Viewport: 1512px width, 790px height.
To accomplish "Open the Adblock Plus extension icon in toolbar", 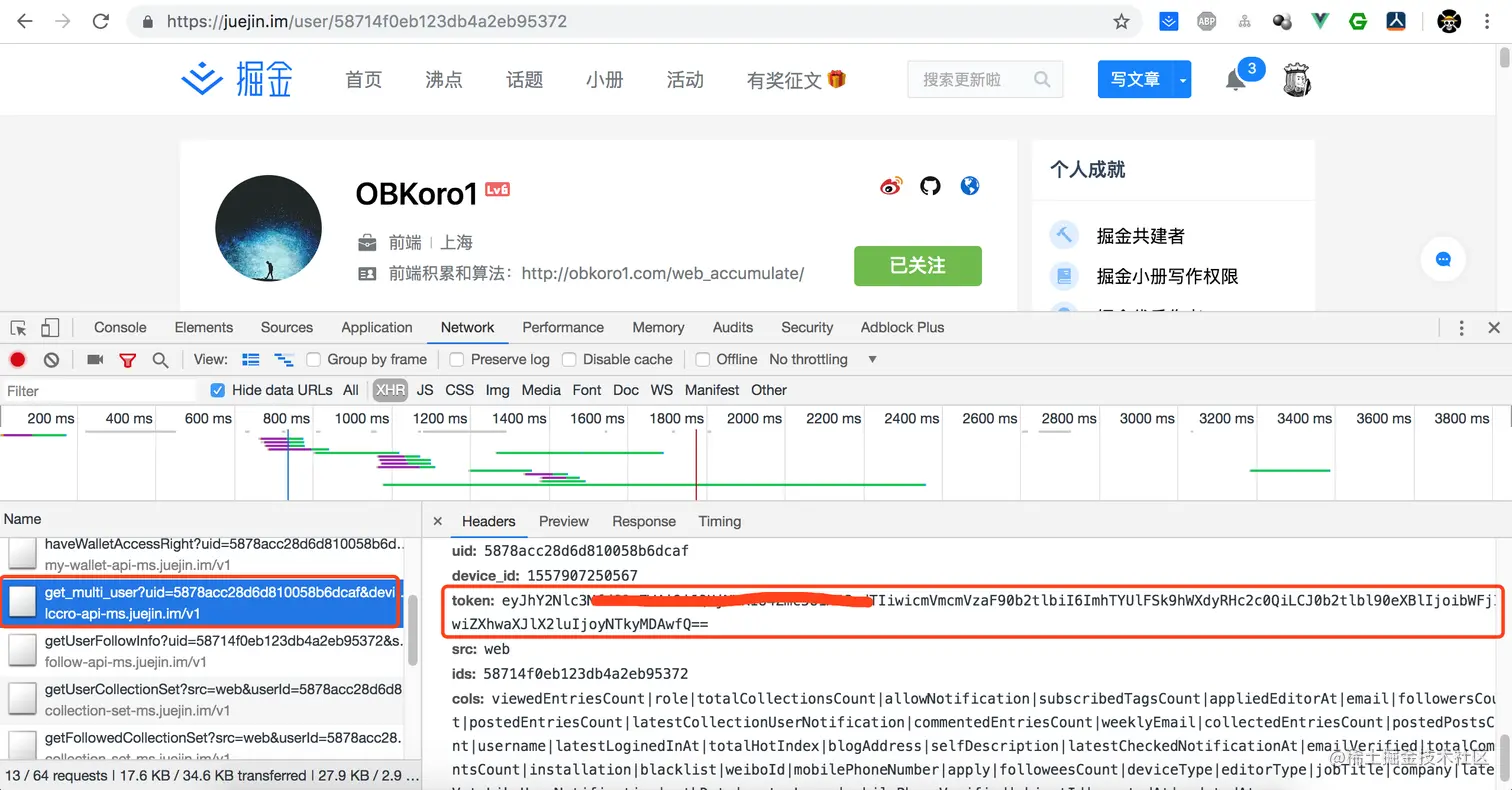I will [1207, 21].
